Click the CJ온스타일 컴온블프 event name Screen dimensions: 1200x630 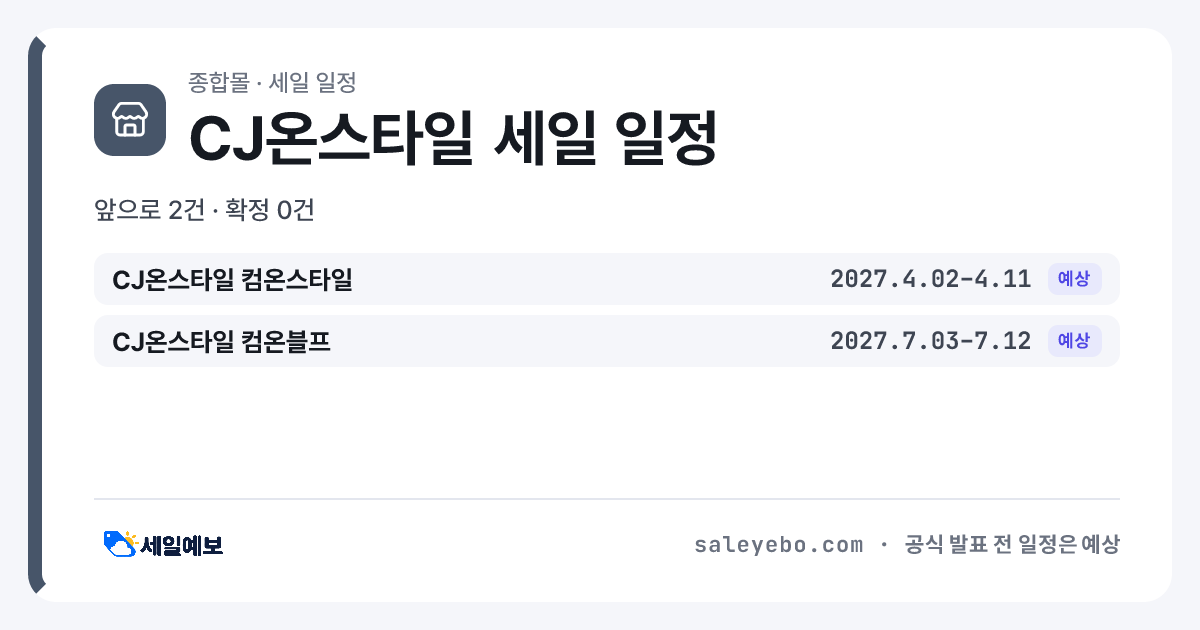[x=221, y=341]
